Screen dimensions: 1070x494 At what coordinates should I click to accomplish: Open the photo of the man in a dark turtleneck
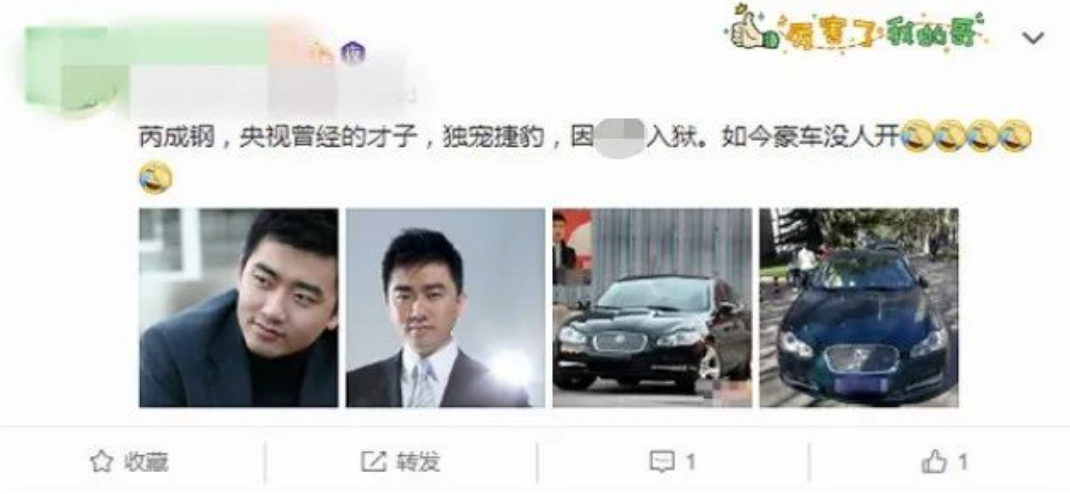coord(238,308)
